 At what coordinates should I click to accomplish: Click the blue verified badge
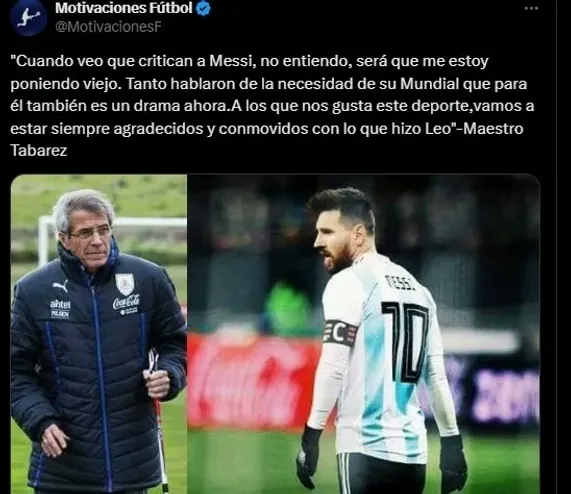coord(203,9)
